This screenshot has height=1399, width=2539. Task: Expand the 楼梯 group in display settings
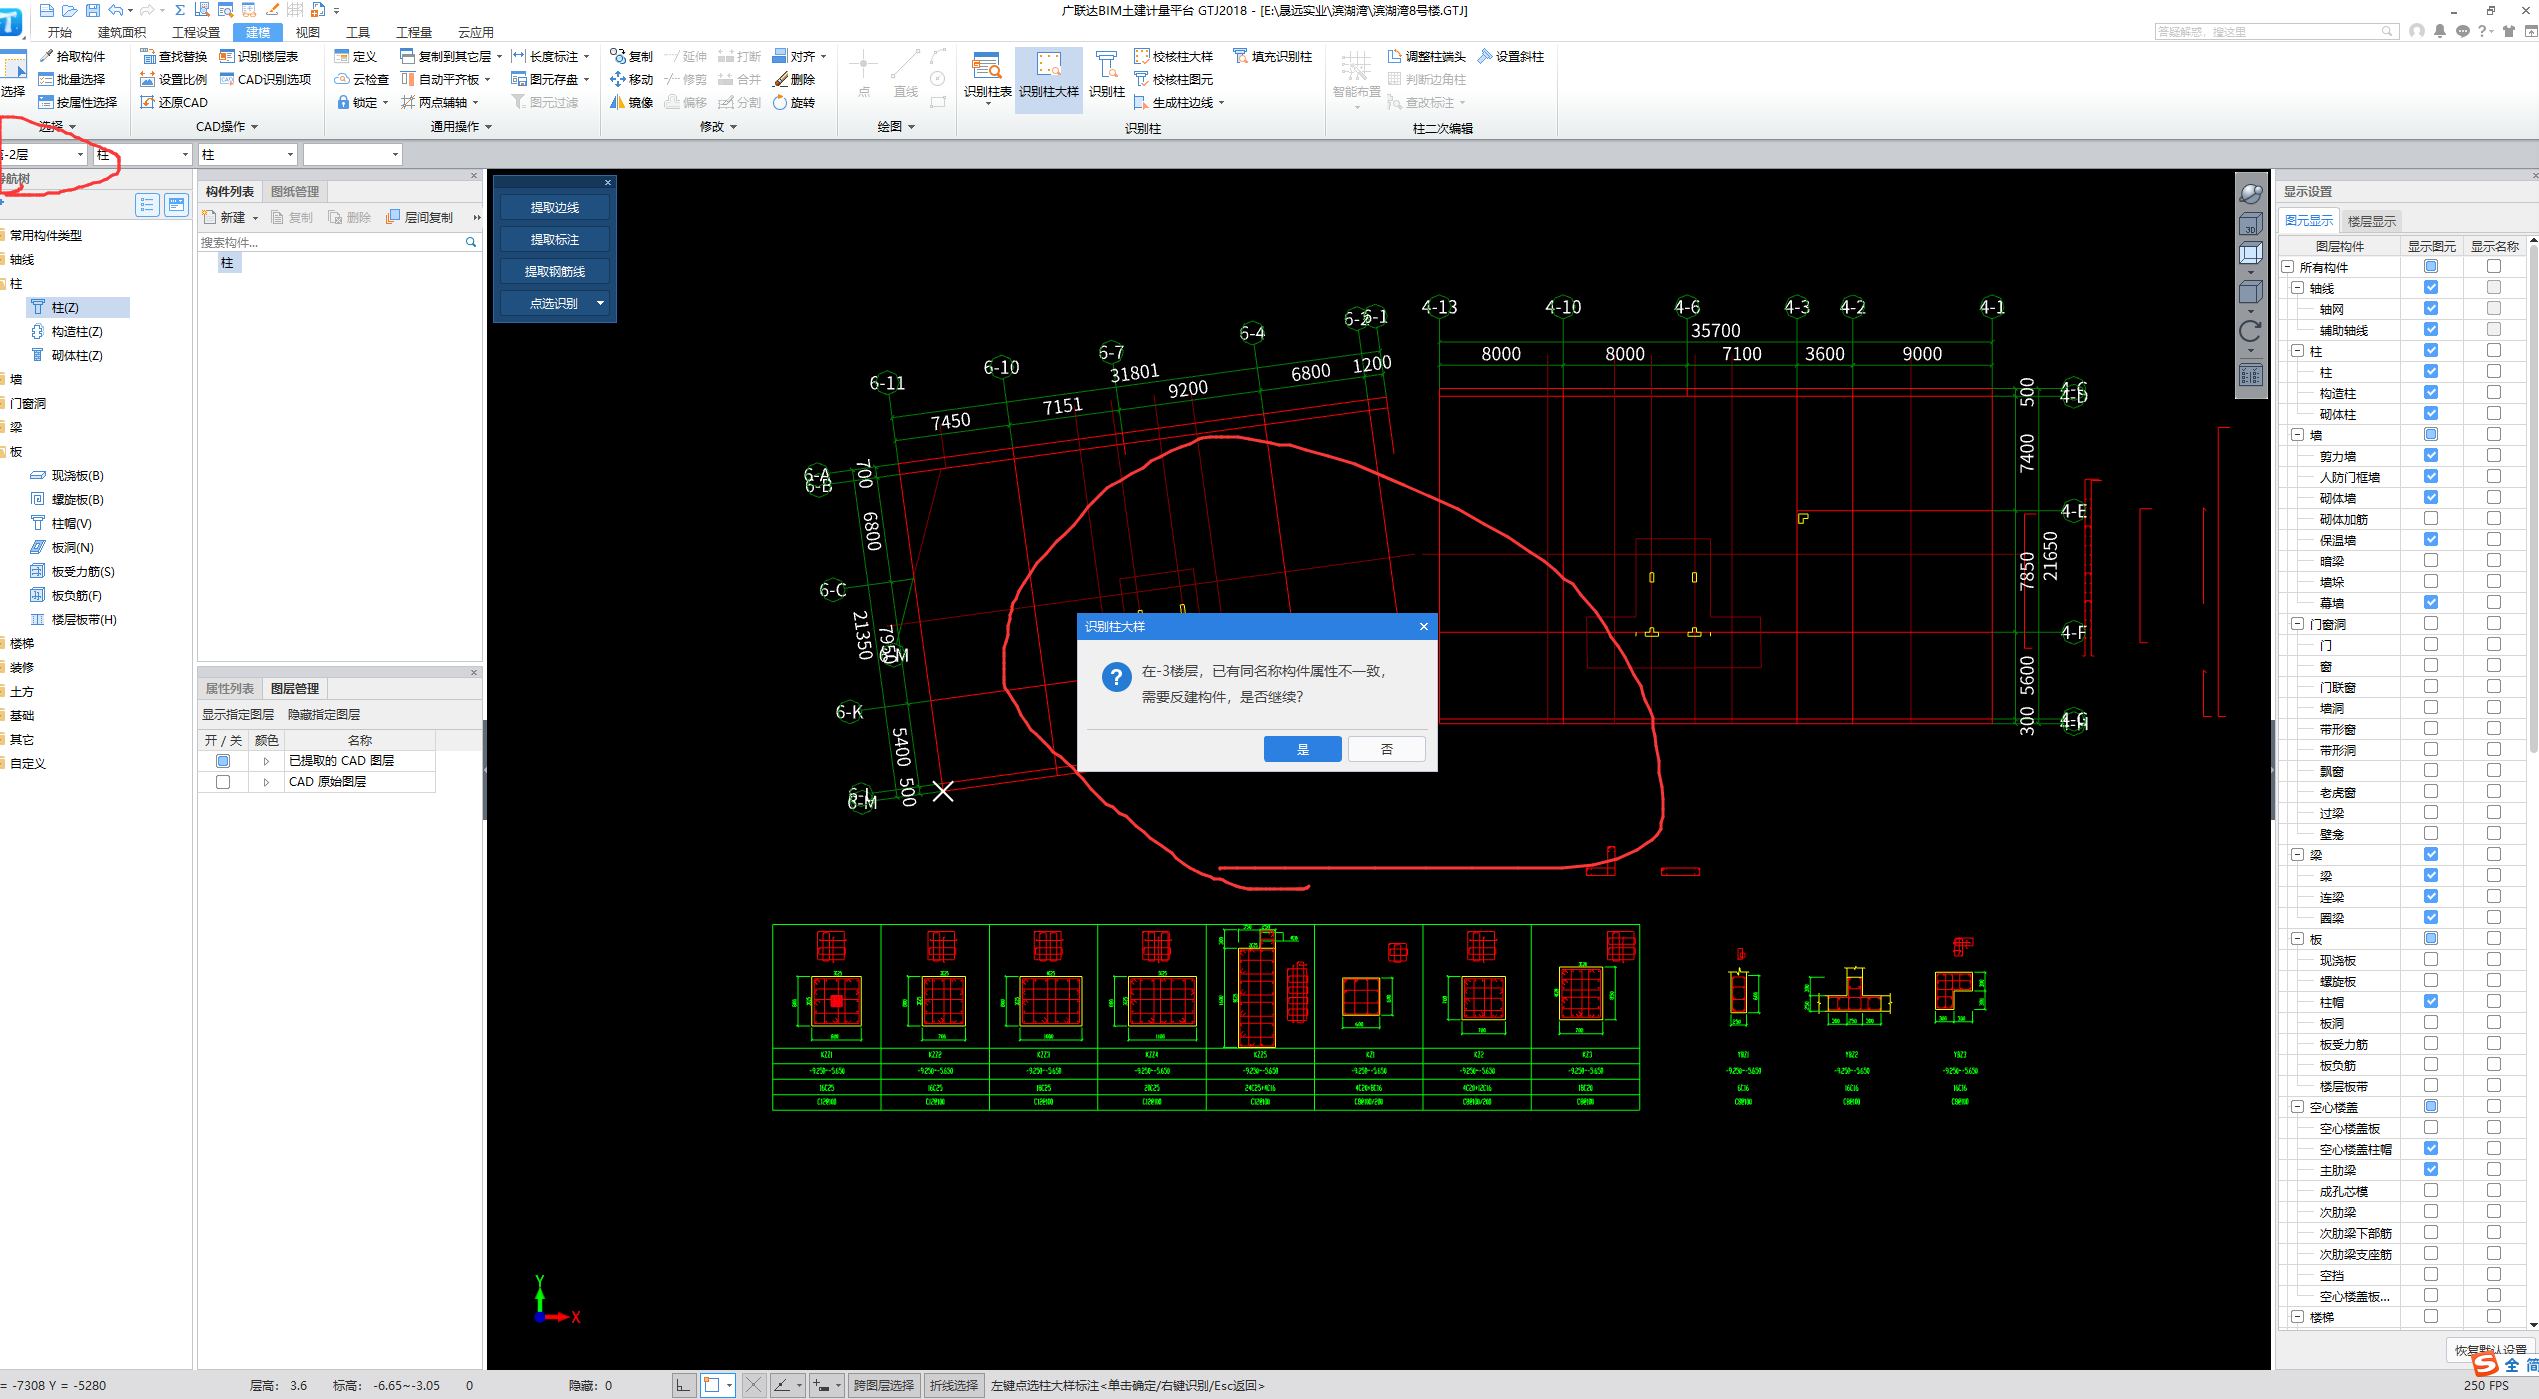click(x=2298, y=1317)
